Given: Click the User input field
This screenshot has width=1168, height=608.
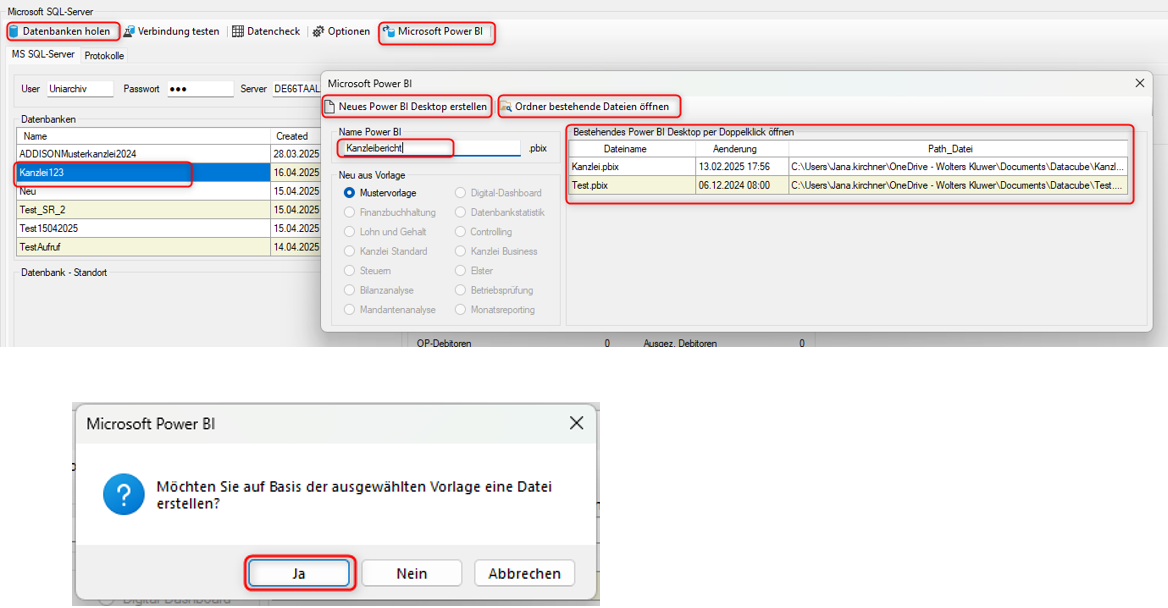Looking at the screenshot, I should 80,89.
